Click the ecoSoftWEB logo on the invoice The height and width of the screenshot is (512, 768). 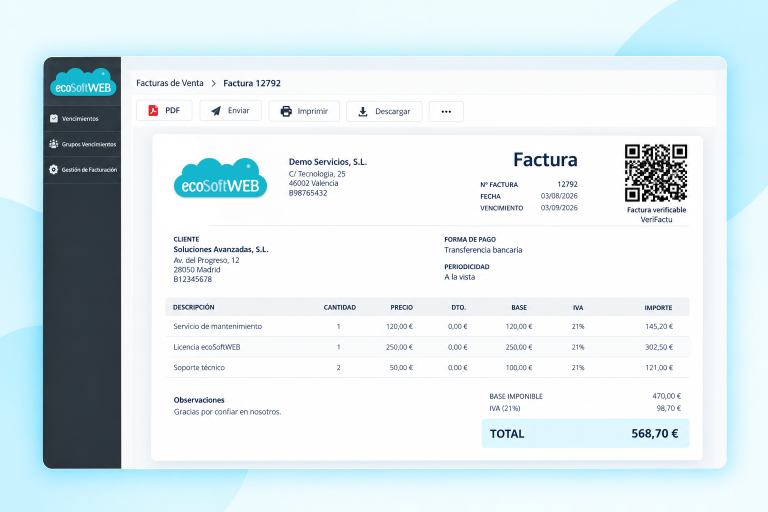coord(220,178)
